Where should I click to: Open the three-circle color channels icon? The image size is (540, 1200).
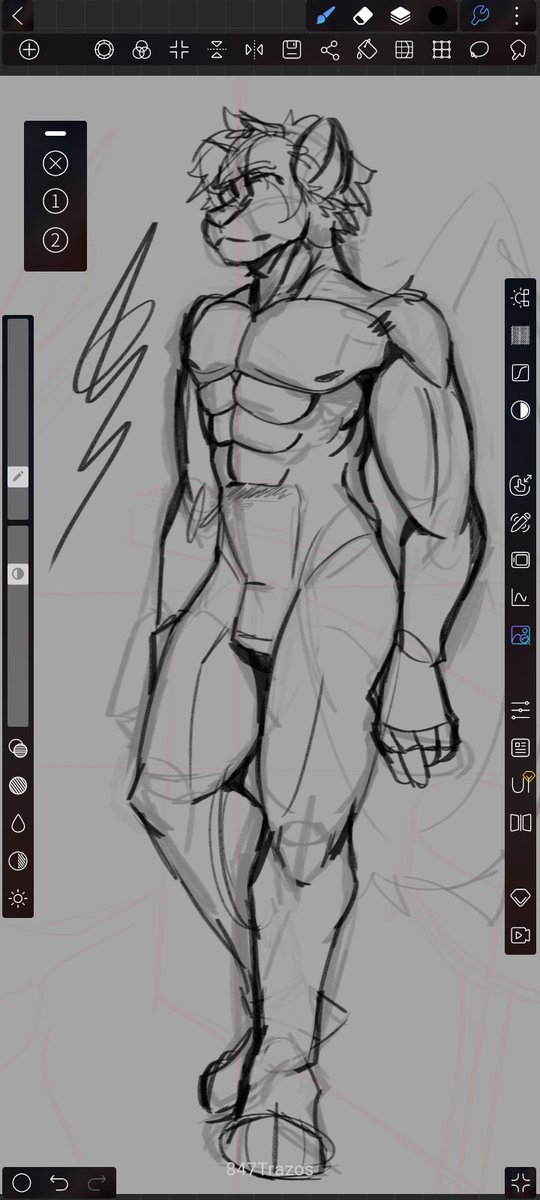click(142, 50)
